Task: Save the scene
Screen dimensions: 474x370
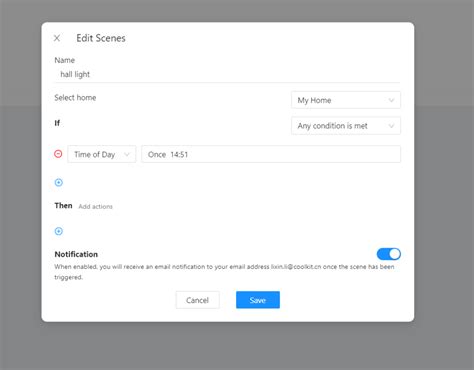Action: (258, 300)
